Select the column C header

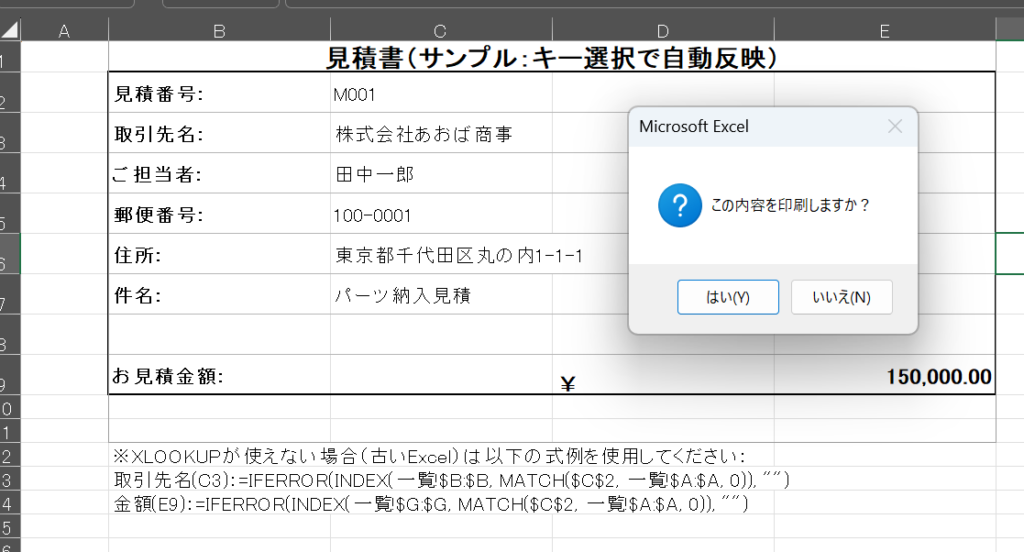click(x=440, y=31)
